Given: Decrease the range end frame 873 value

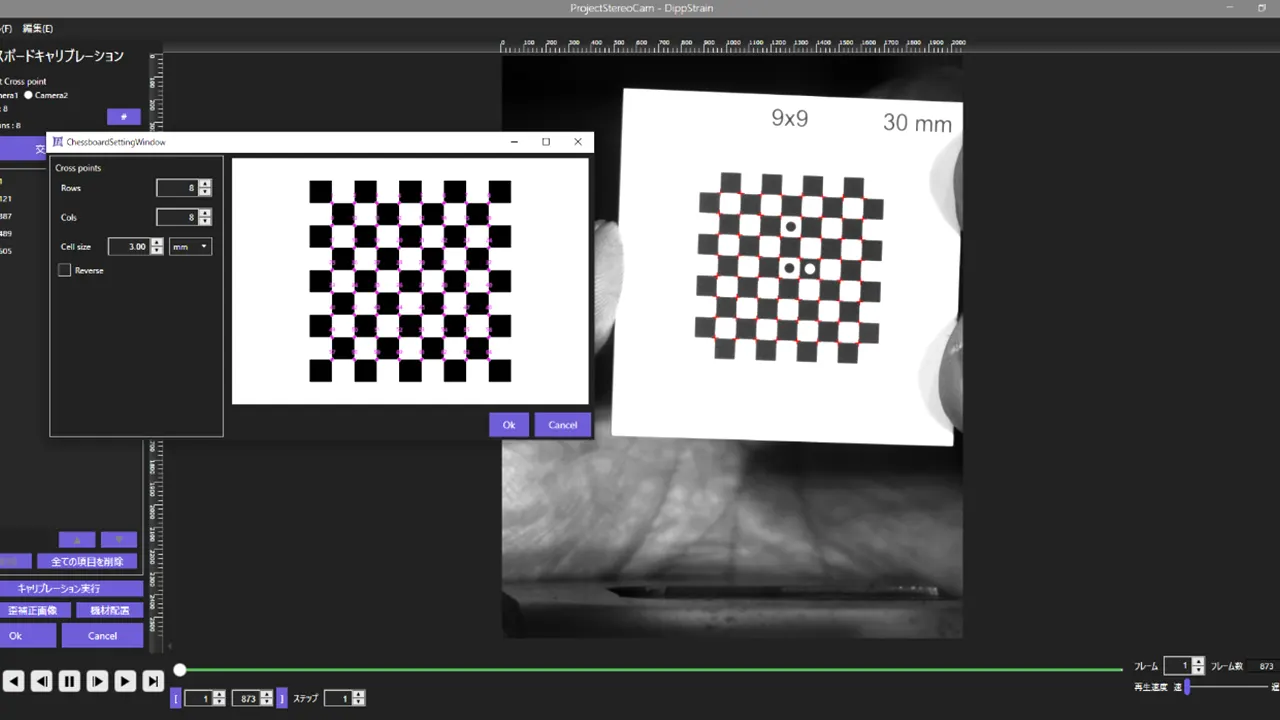Looking at the screenshot, I should click(267, 702).
